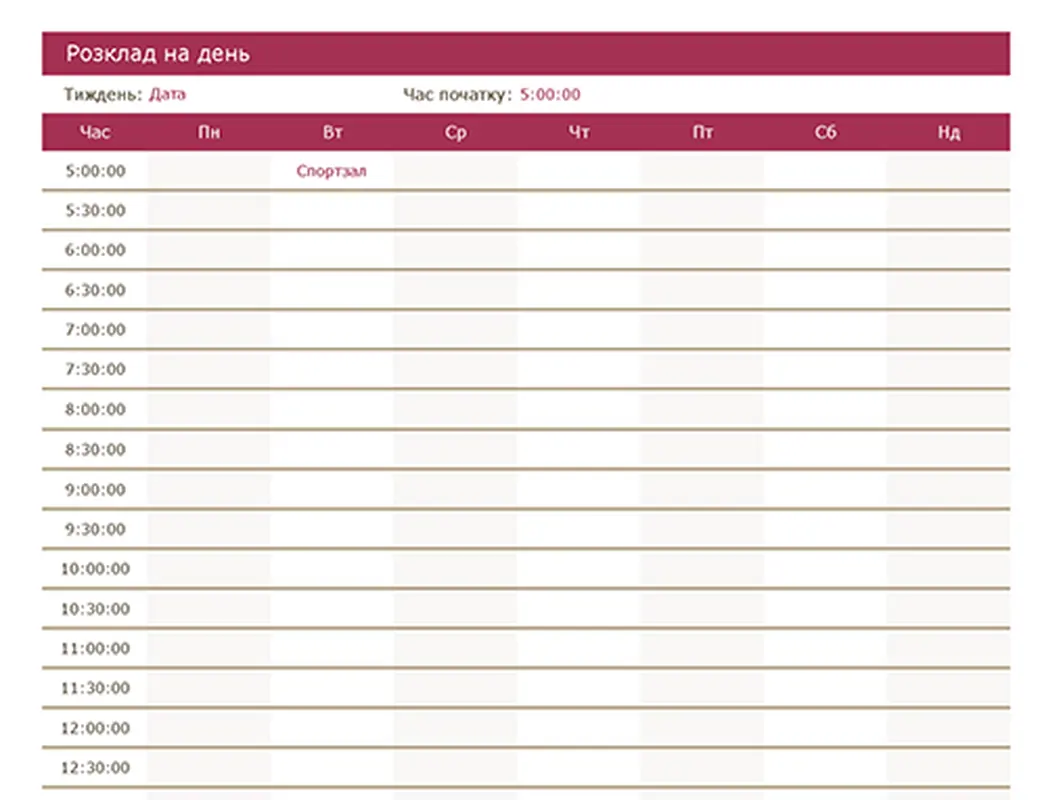Select the 'Пт' column header
Image resolution: width=1042 pixels, height=800 pixels.
702,132
